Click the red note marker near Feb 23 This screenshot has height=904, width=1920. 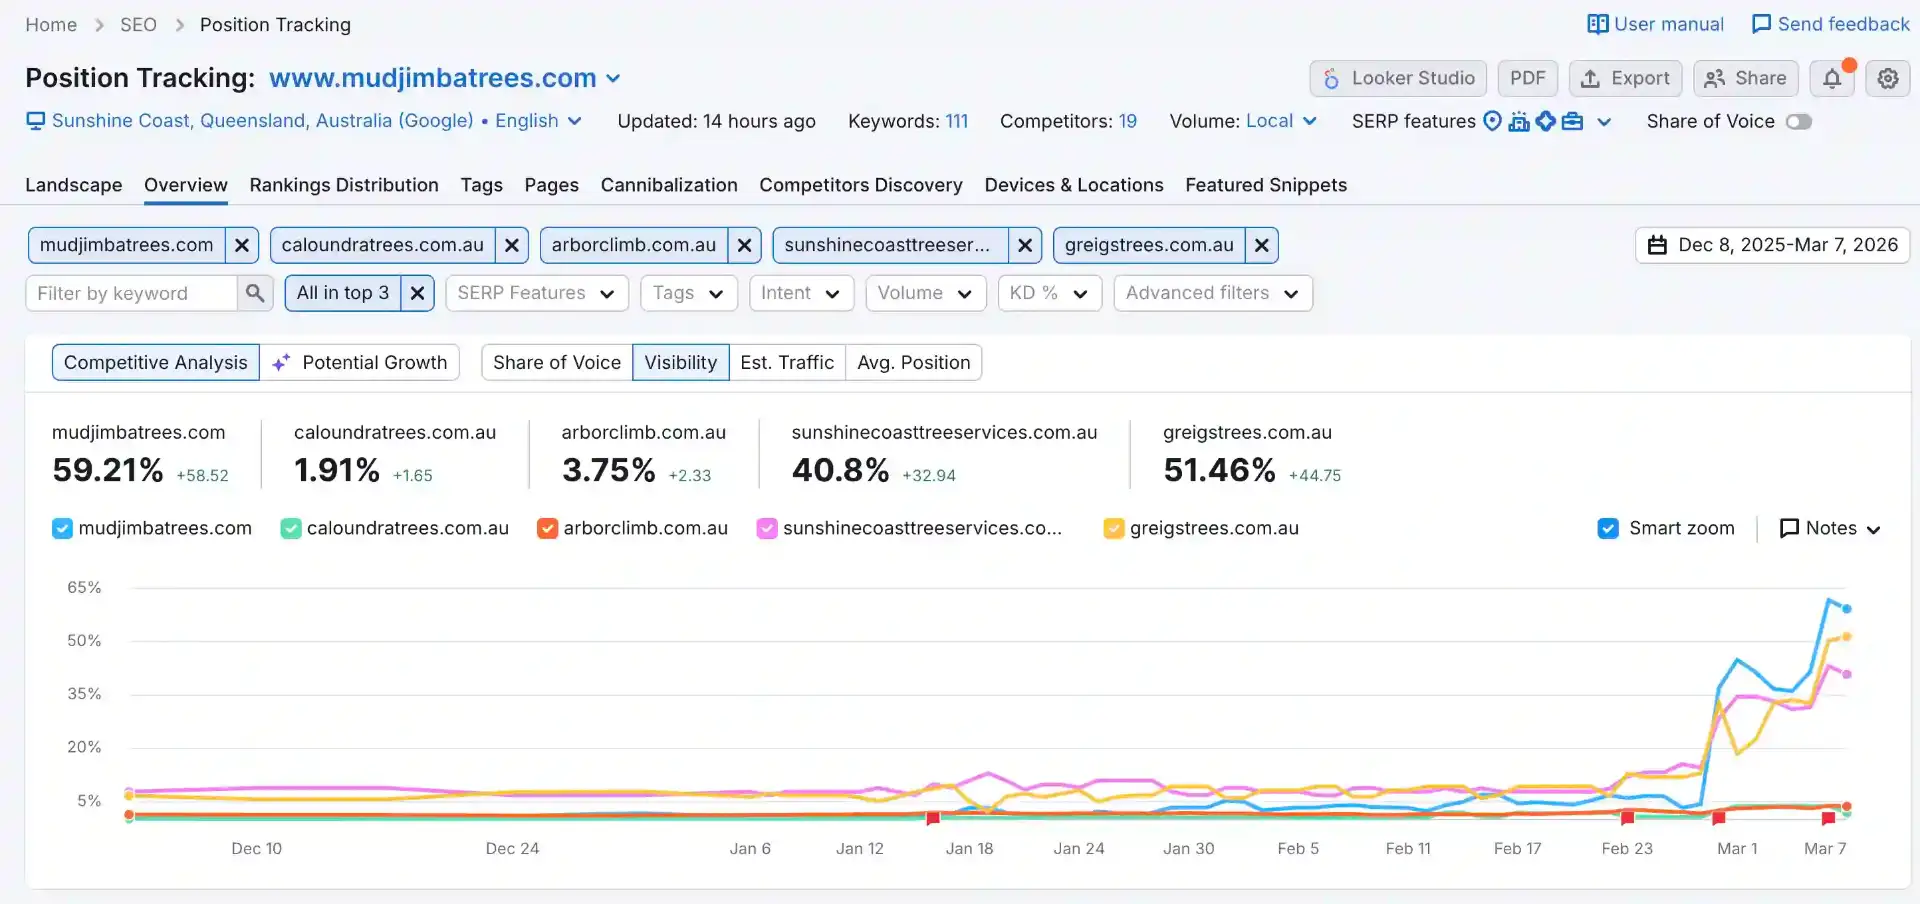[x=1627, y=818]
